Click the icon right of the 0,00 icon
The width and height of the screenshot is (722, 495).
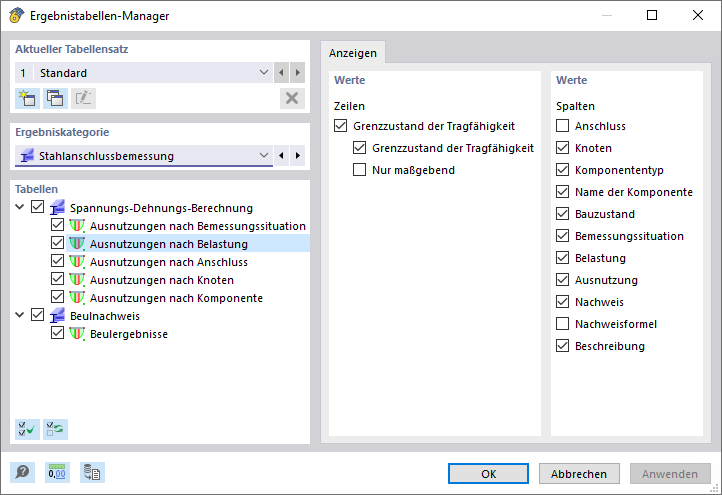pyautogui.click(x=93, y=473)
